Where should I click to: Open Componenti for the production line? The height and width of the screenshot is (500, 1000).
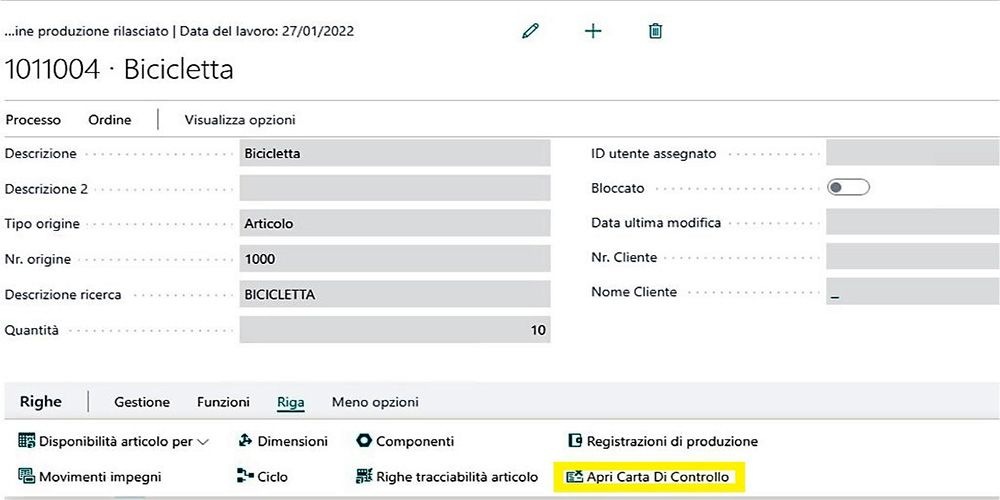405,441
